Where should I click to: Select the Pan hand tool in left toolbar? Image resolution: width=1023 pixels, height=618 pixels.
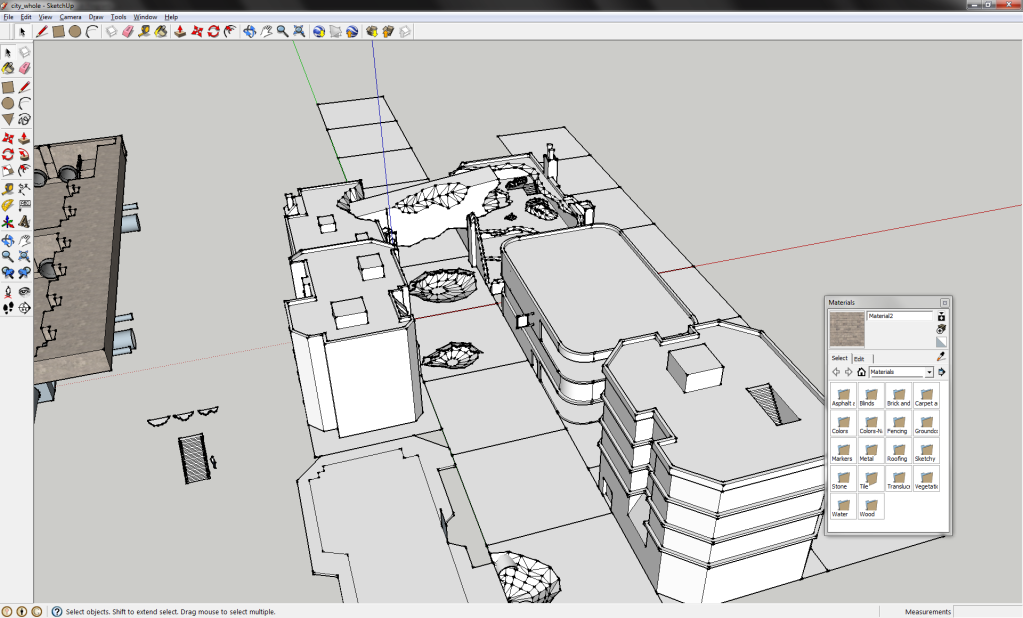24,240
